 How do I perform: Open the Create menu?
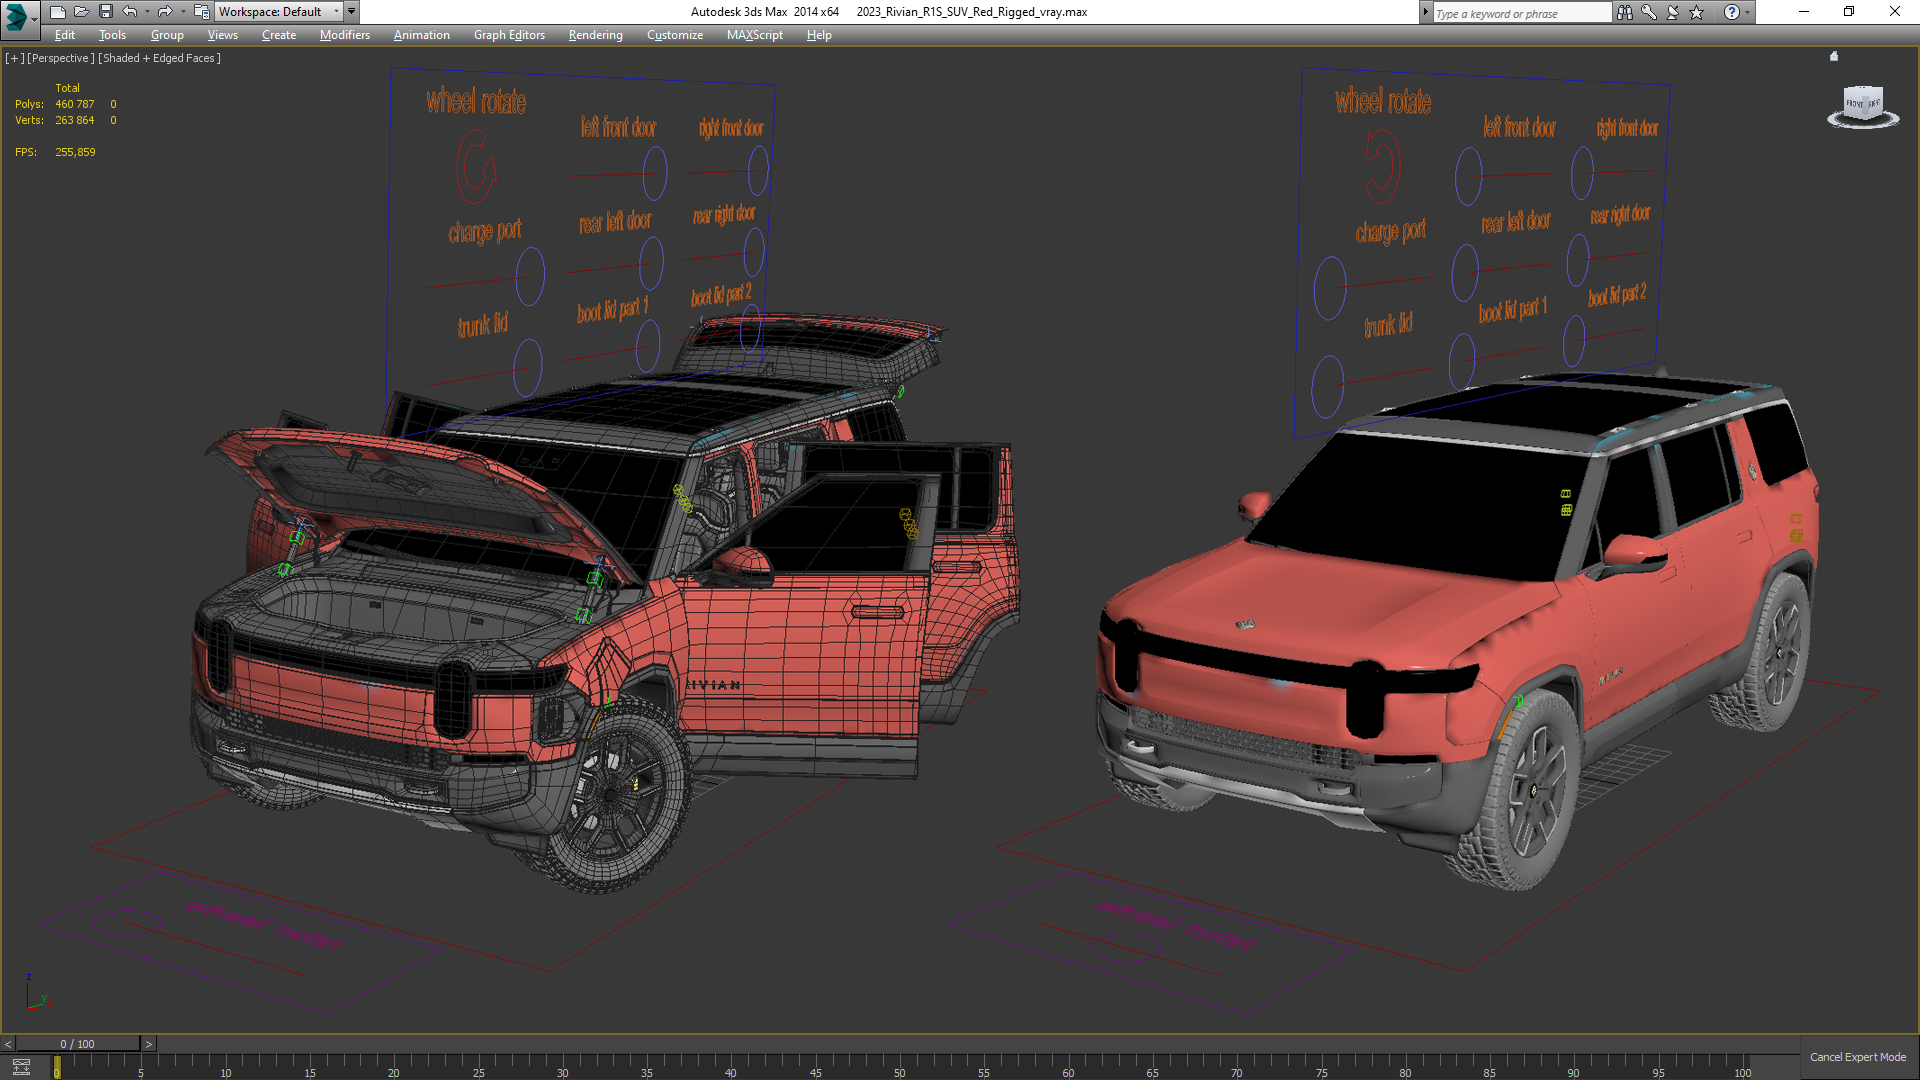click(279, 35)
